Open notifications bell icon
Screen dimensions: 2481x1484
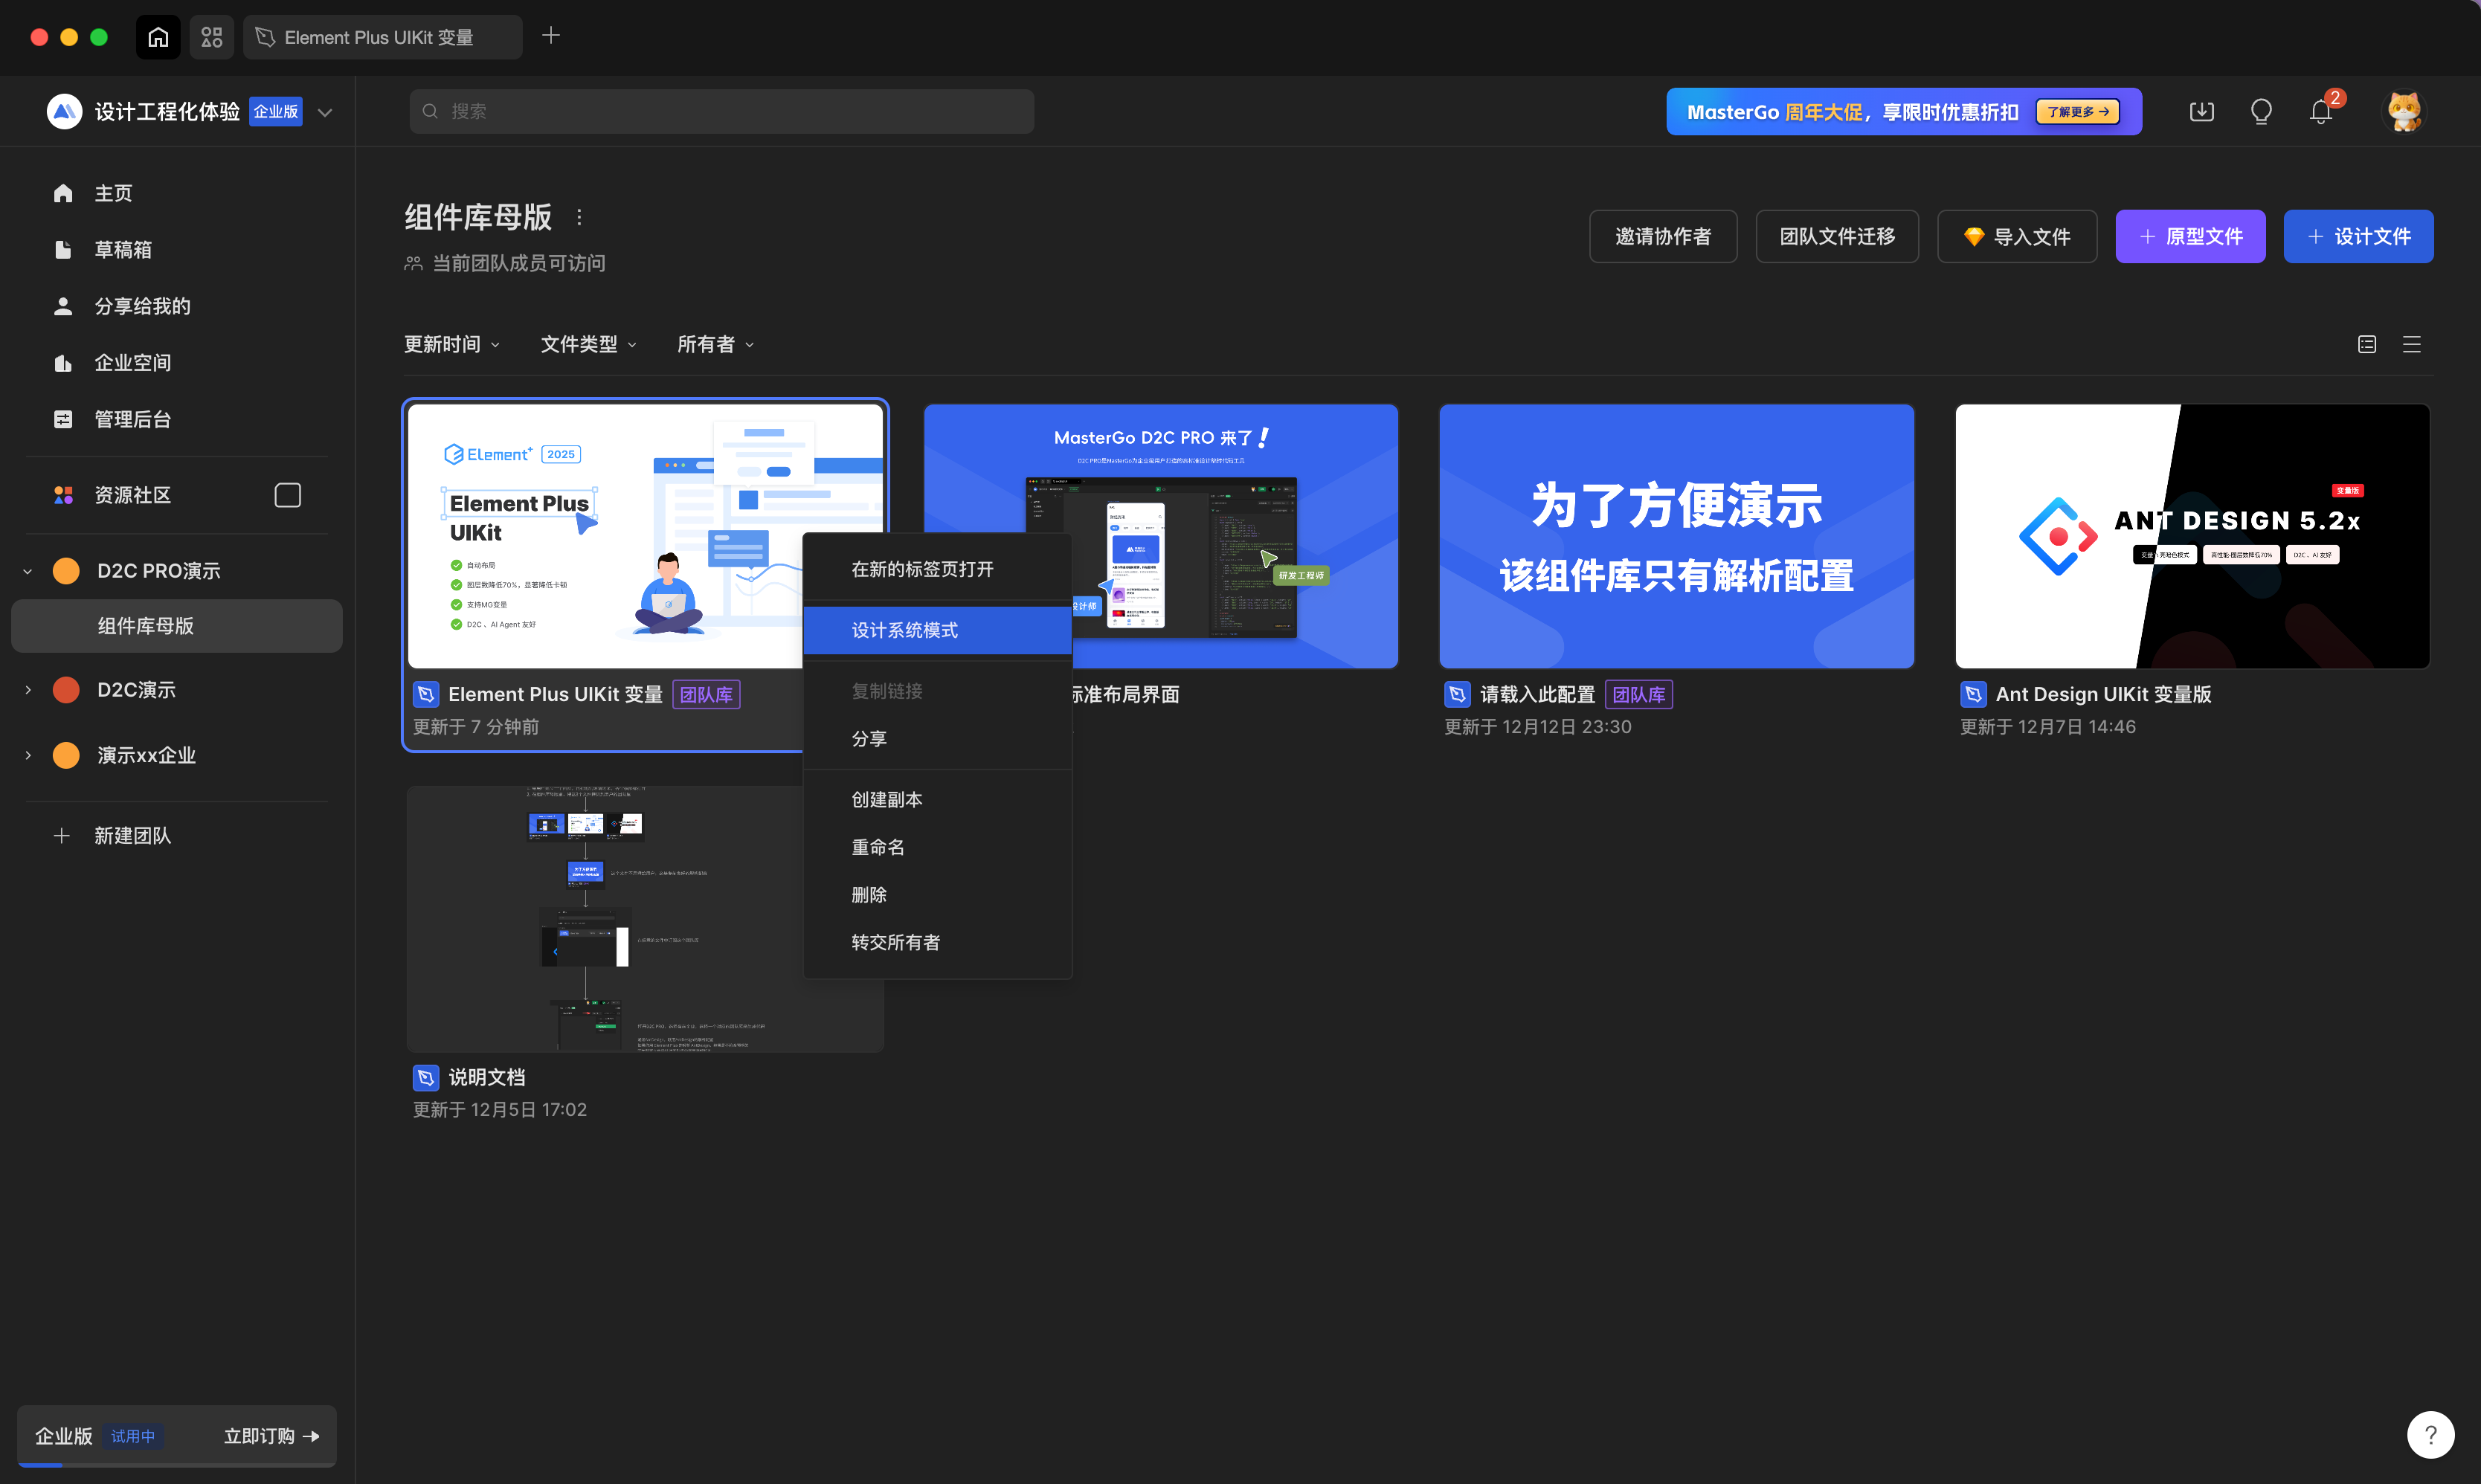pyautogui.click(x=2321, y=111)
